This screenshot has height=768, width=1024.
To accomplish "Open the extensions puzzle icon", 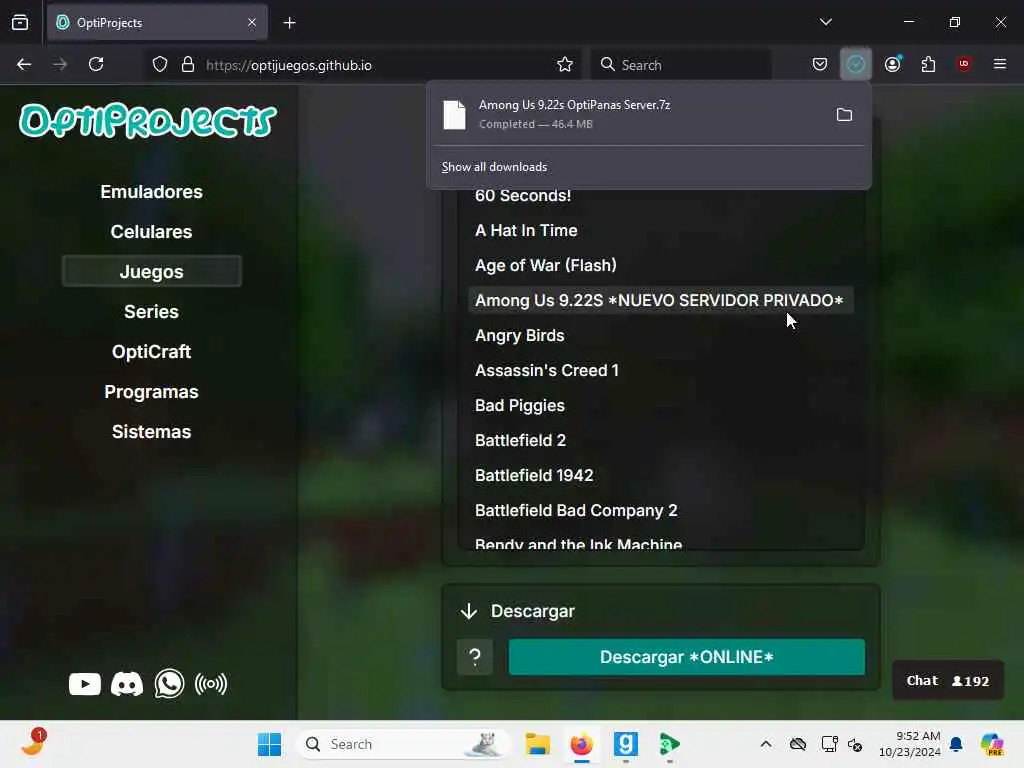I will (928, 64).
